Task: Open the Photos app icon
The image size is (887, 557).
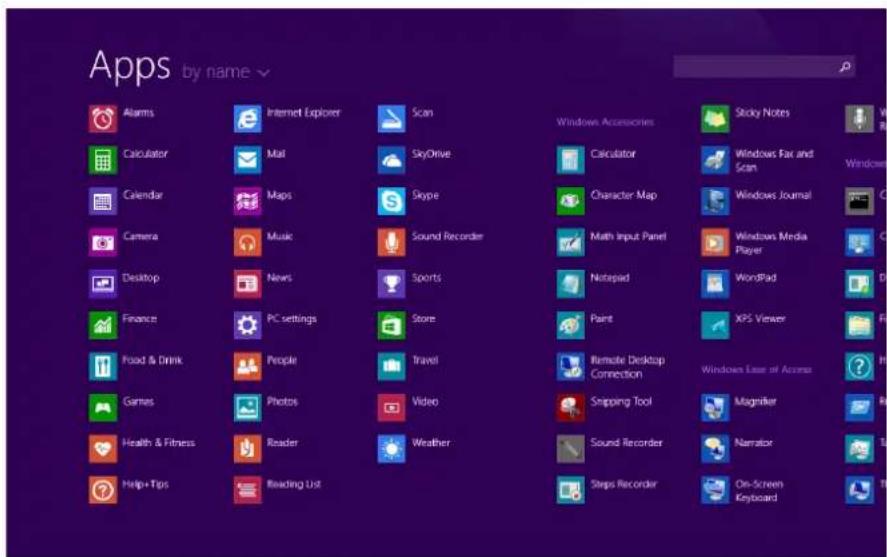Action: tap(248, 408)
